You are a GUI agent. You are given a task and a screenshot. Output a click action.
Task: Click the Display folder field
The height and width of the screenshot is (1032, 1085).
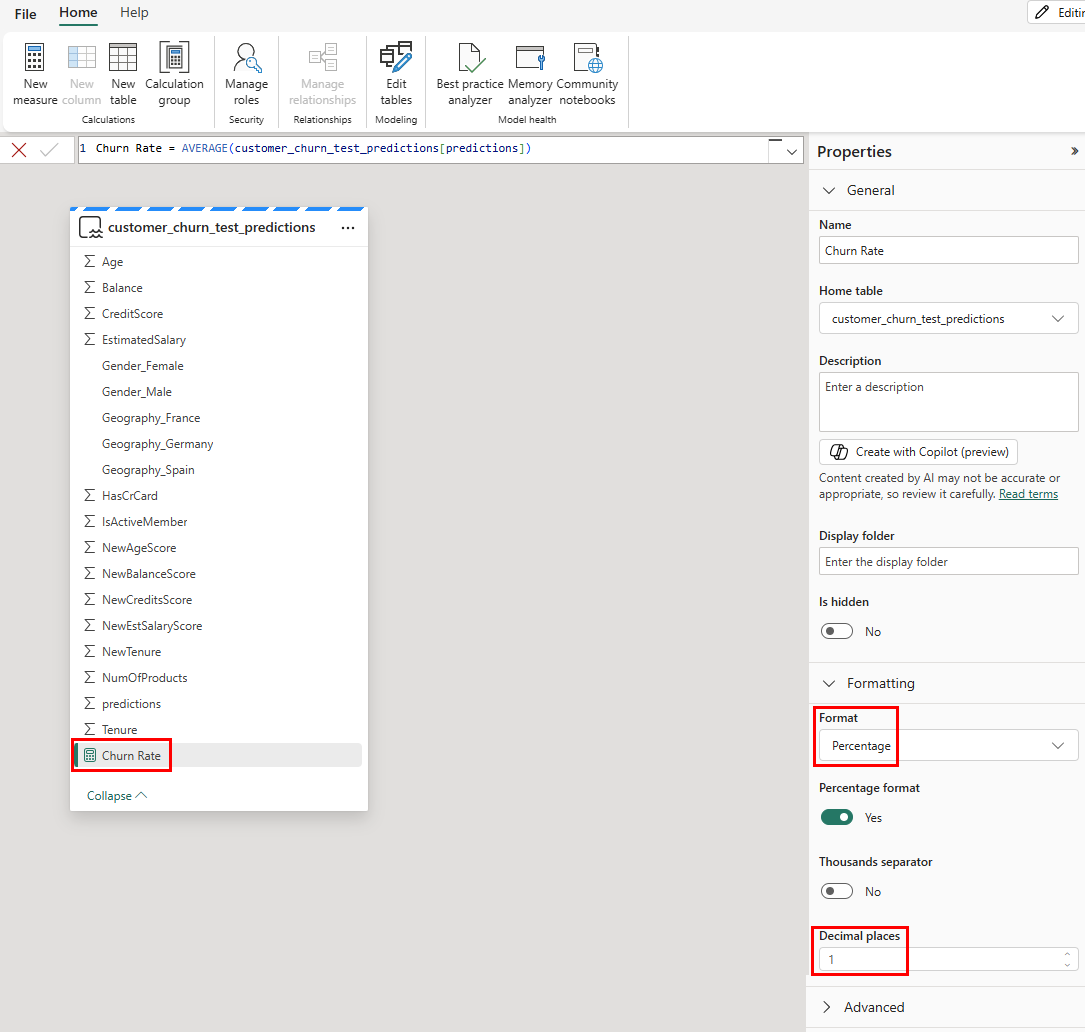coord(948,561)
